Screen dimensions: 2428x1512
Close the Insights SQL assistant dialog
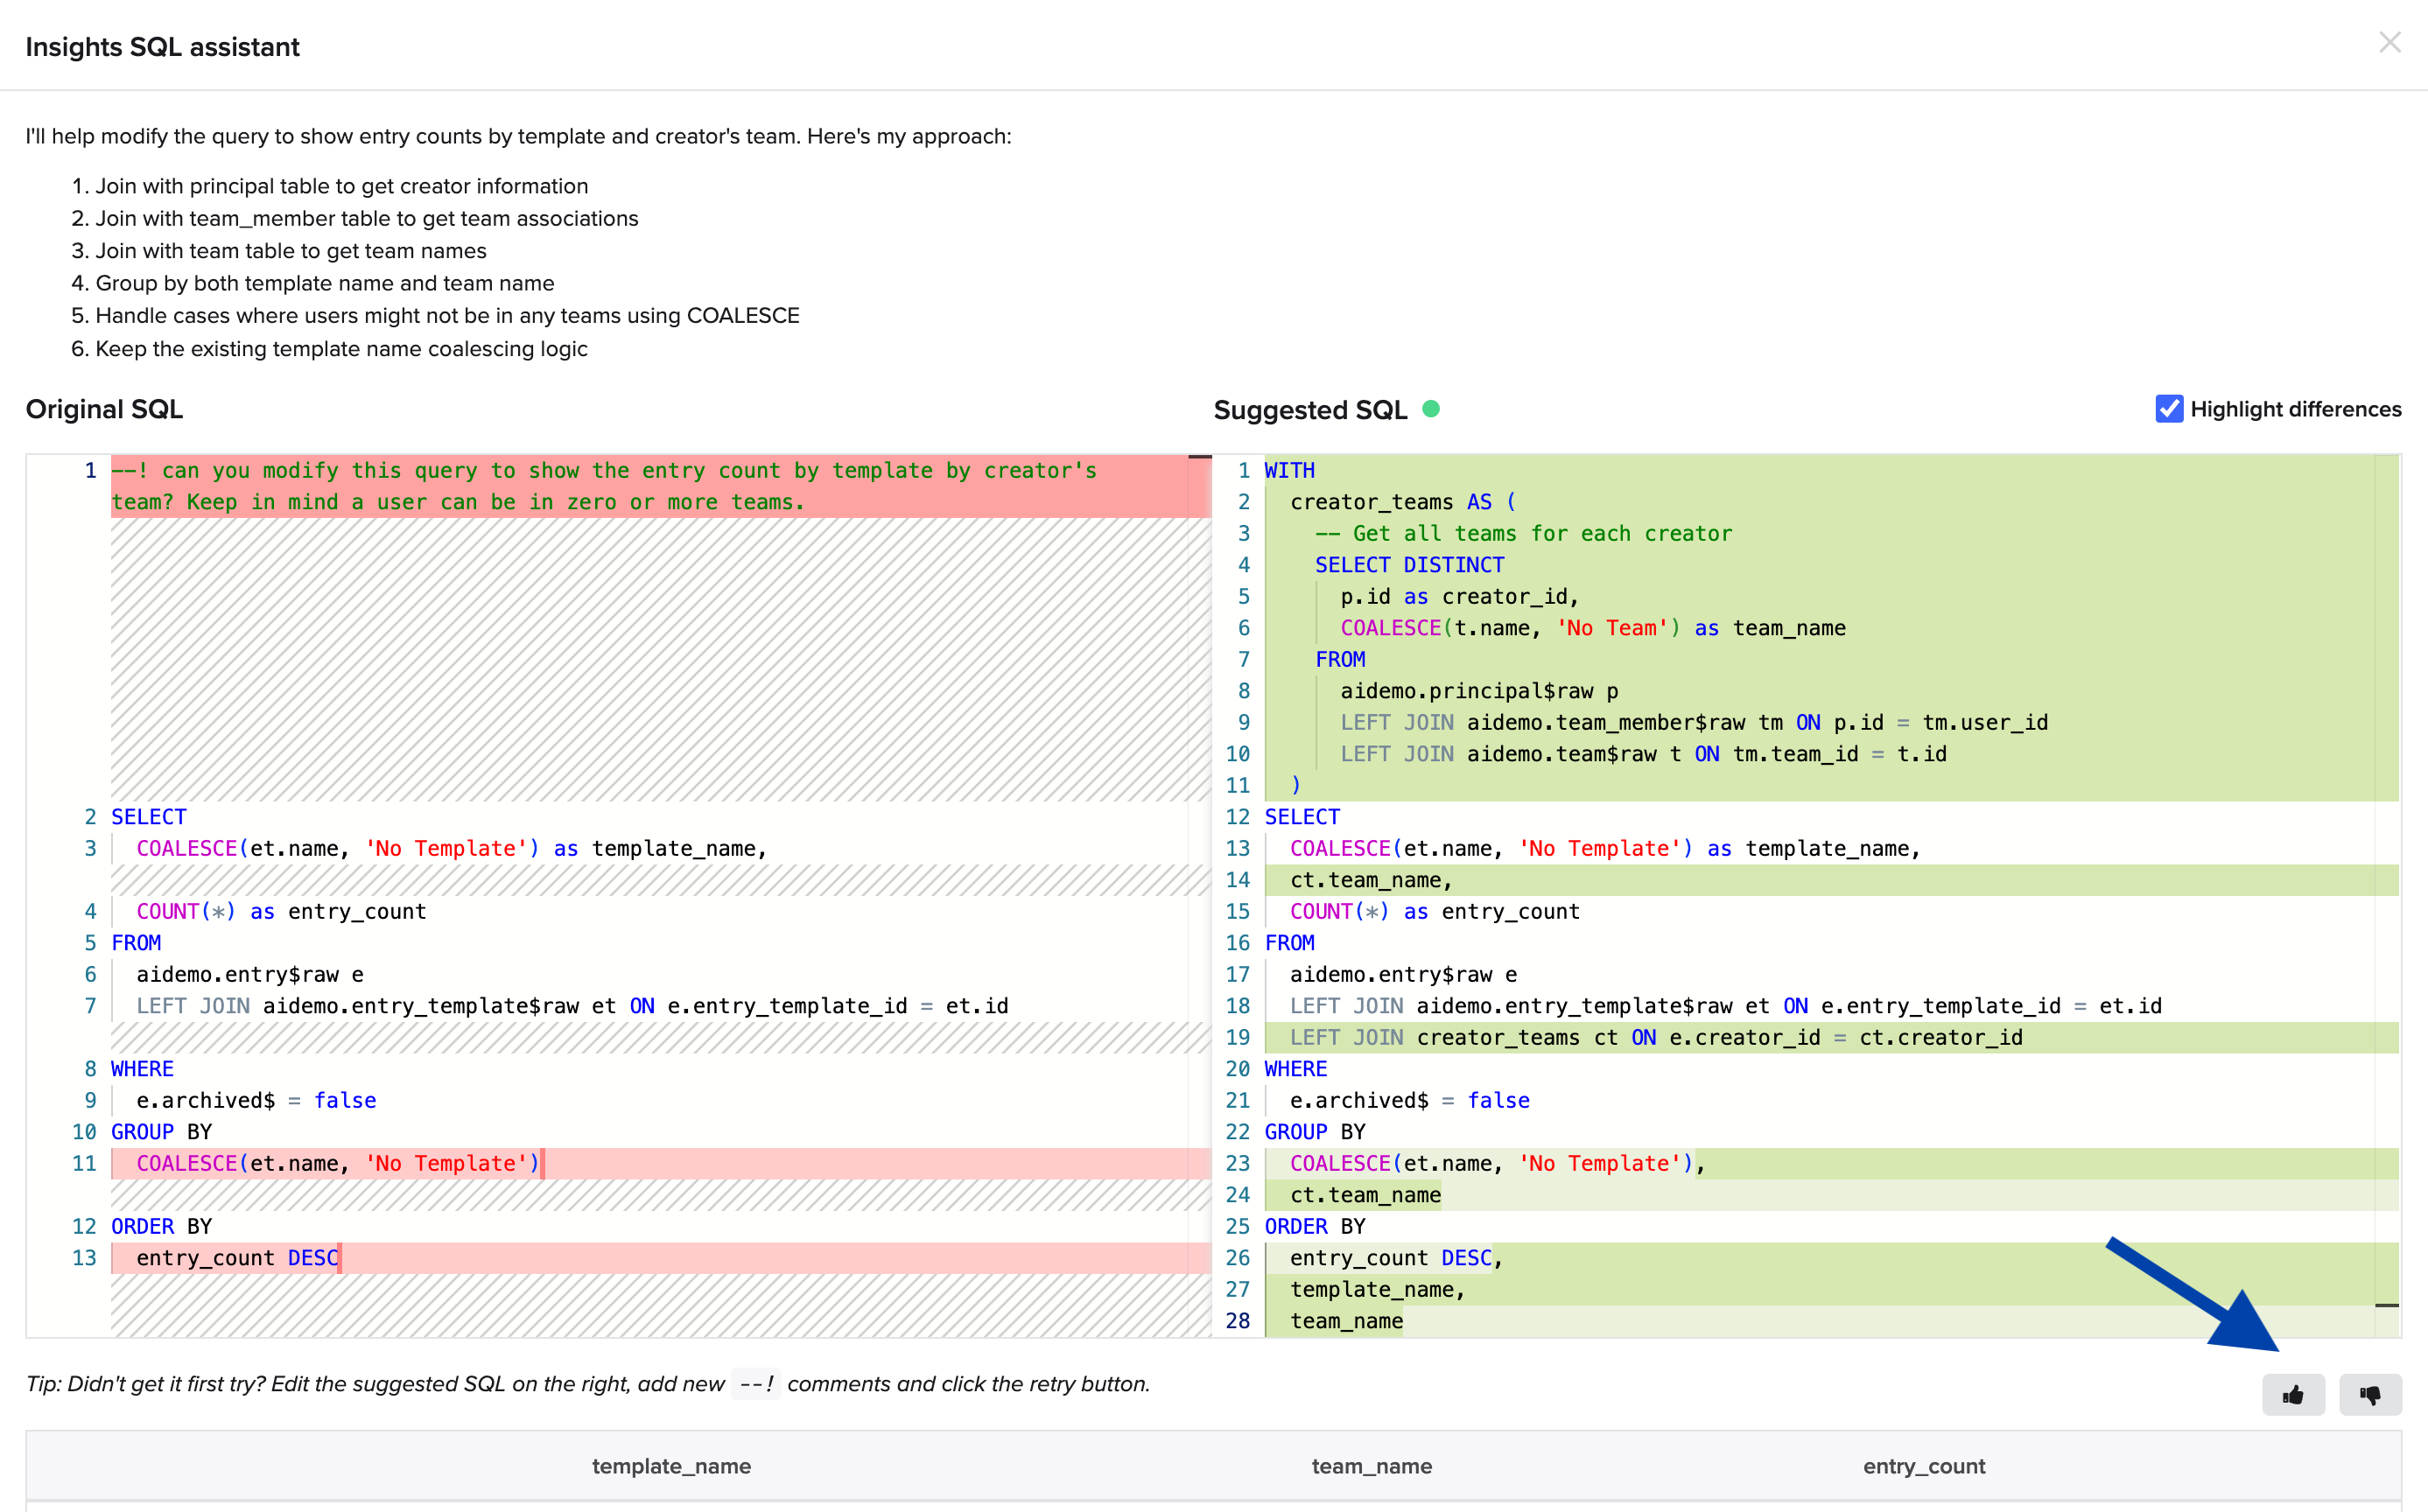point(2390,42)
